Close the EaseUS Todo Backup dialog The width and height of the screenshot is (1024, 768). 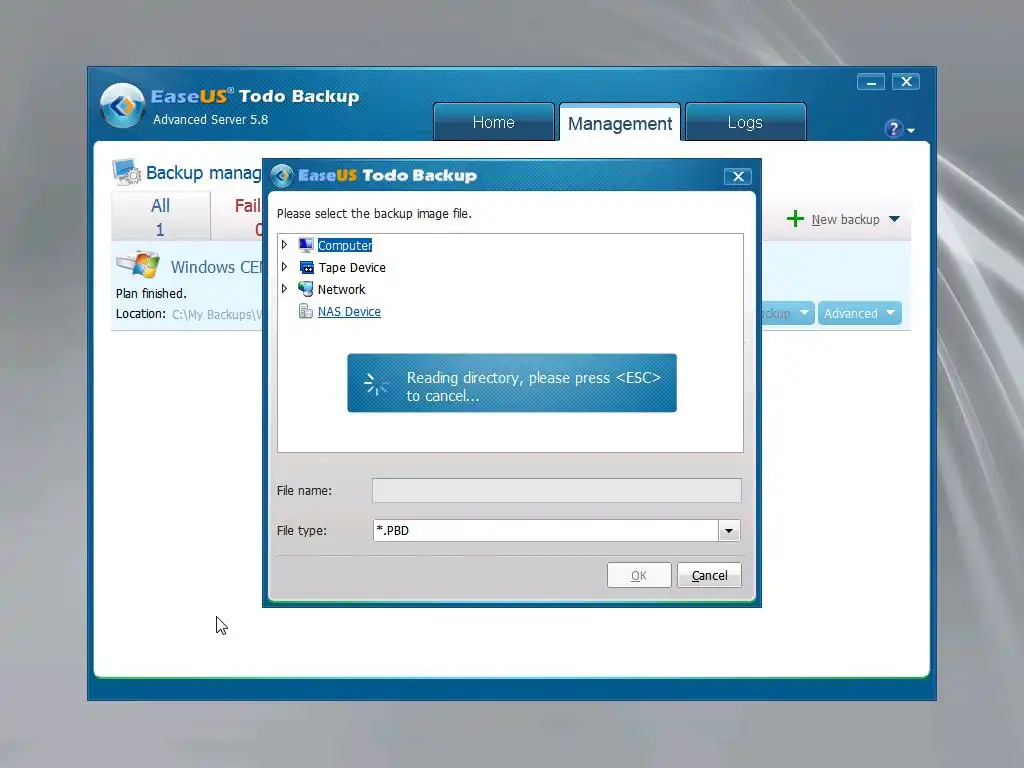738,176
